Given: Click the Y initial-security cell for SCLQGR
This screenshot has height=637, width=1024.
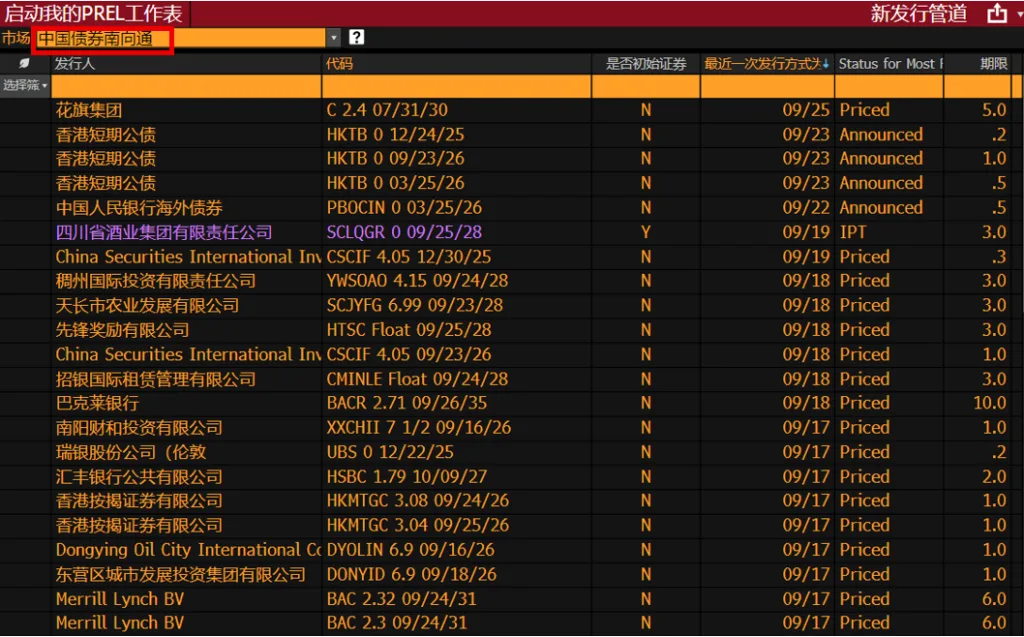Looking at the screenshot, I should tap(646, 232).
